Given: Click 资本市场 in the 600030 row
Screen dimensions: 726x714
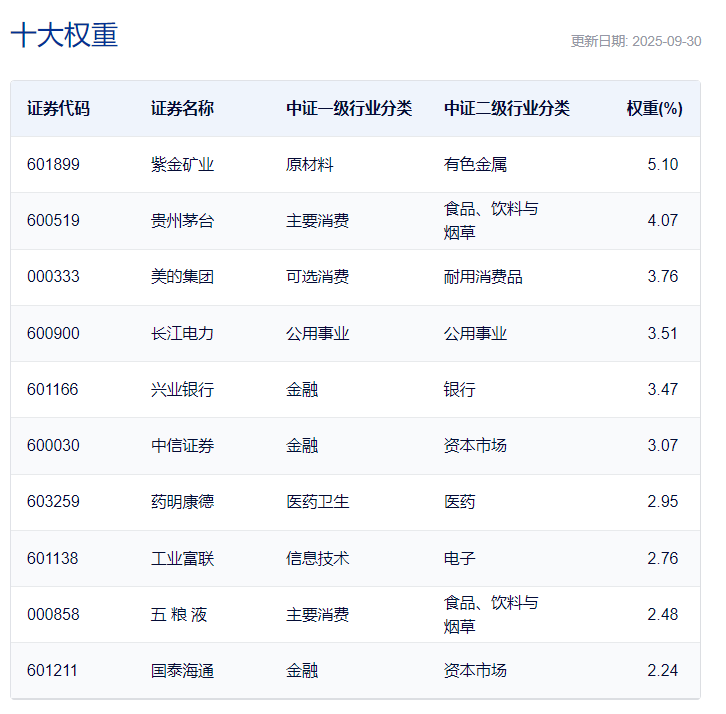Looking at the screenshot, I should tap(476, 445).
